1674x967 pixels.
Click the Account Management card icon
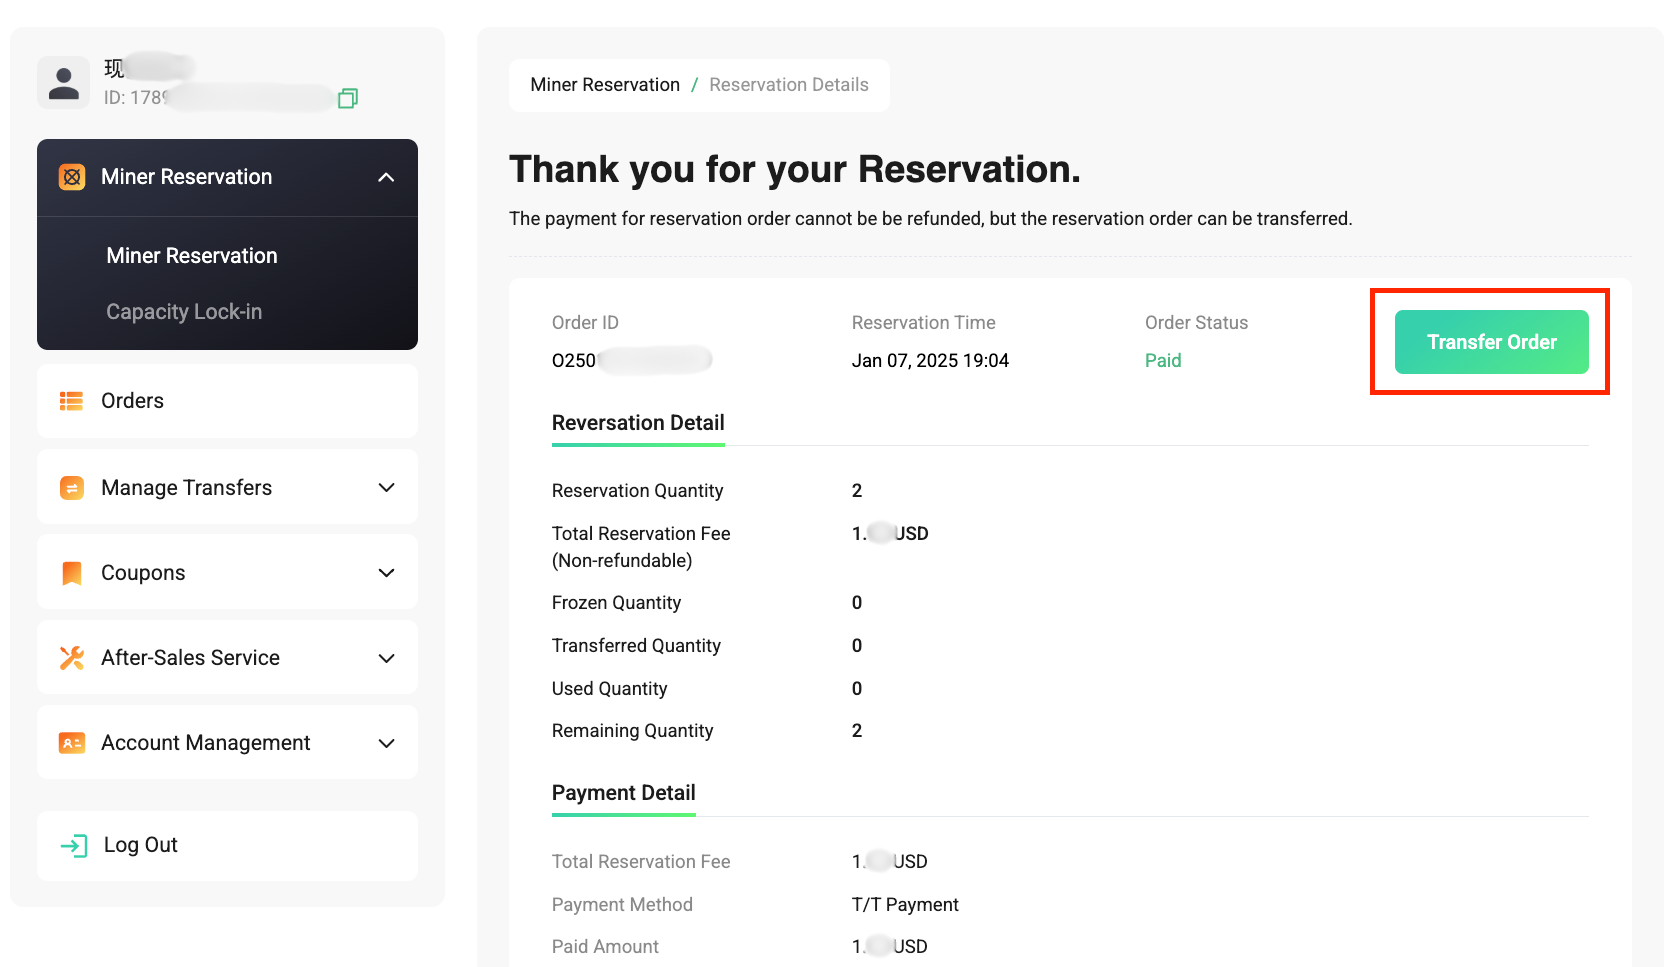(72, 743)
